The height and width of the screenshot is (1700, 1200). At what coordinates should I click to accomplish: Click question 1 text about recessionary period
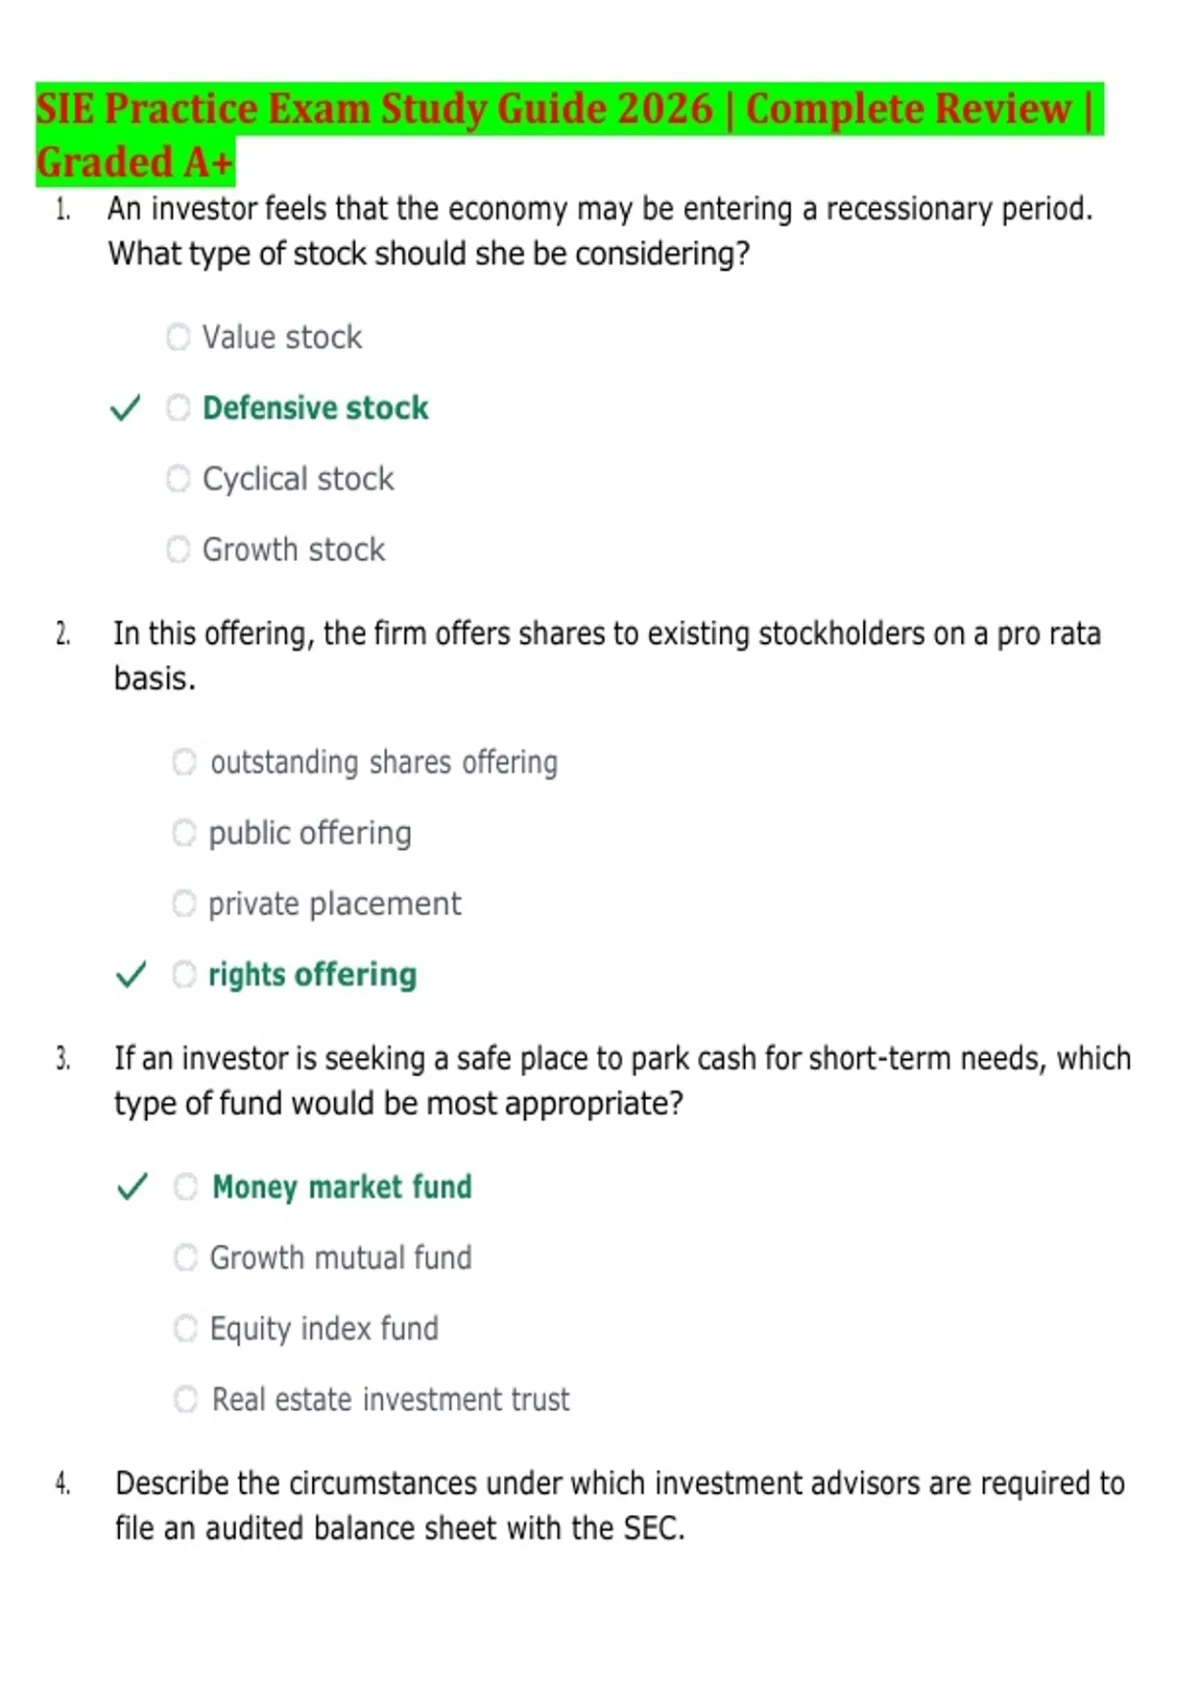(600, 231)
